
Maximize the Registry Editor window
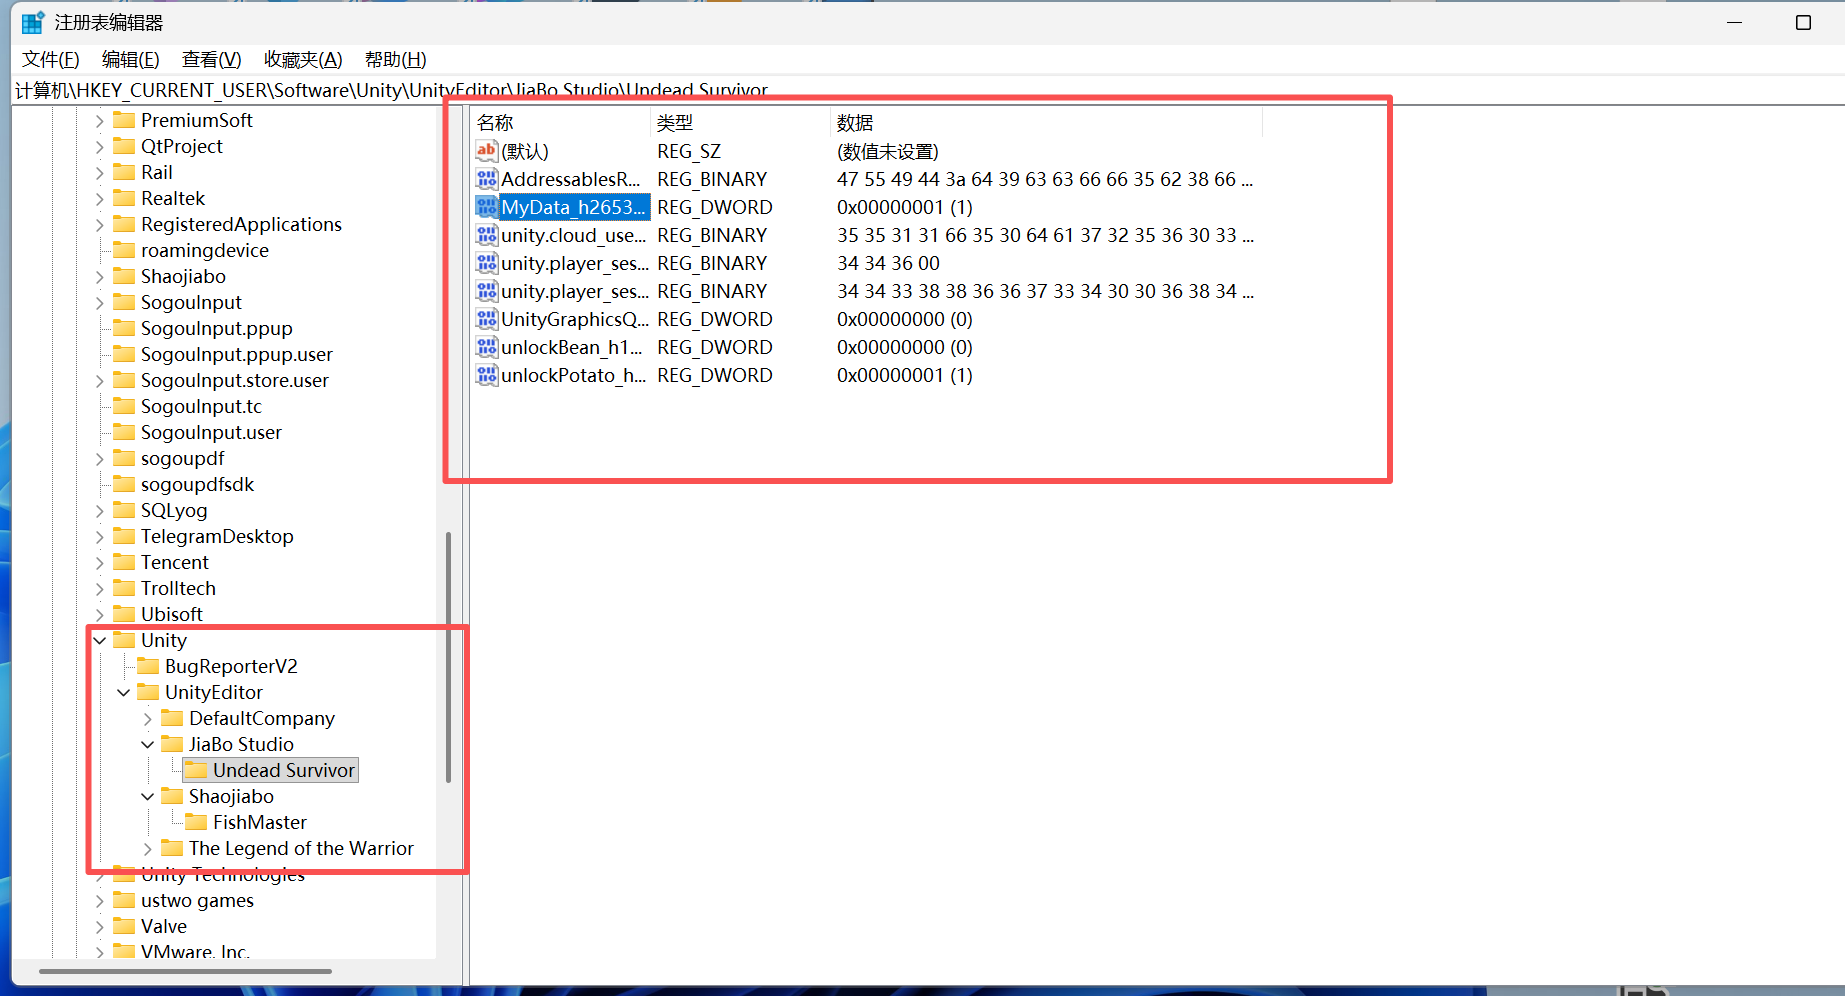[x=1803, y=22]
